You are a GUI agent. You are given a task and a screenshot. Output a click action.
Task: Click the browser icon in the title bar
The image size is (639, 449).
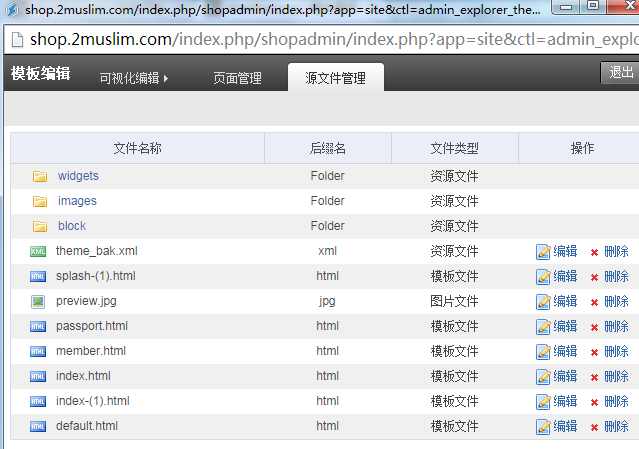12,10
